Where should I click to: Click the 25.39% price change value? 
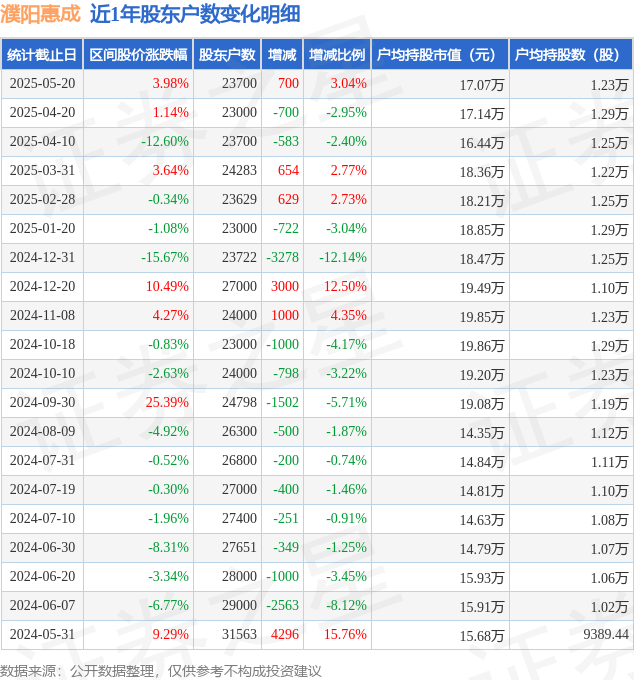[167, 402]
